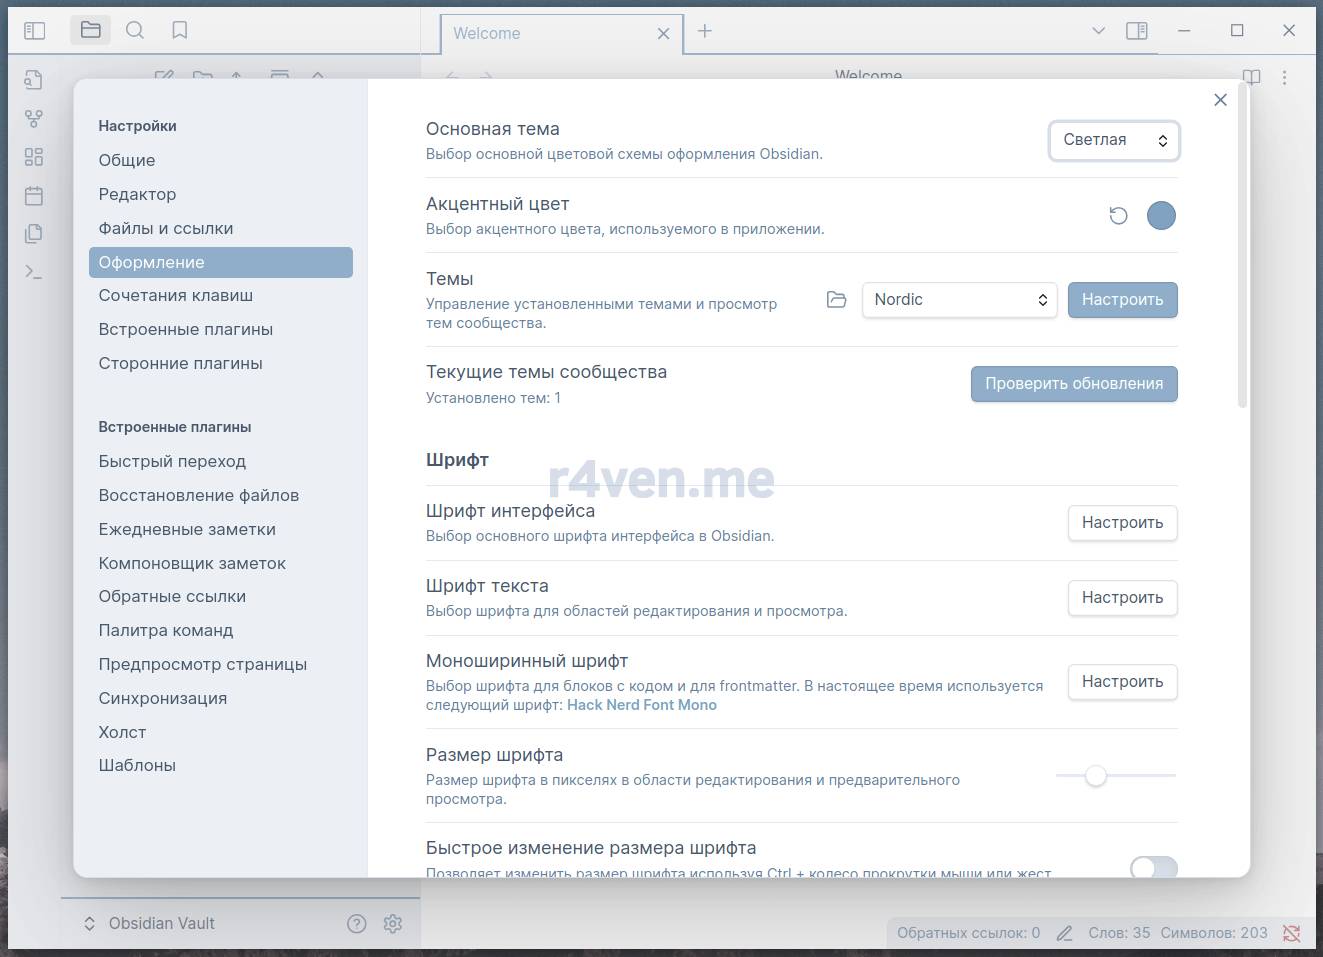Image resolution: width=1323 pixels, height=957 pixels.
Task: Click the settings gear near vault name
Action: (x=393, y=923)
